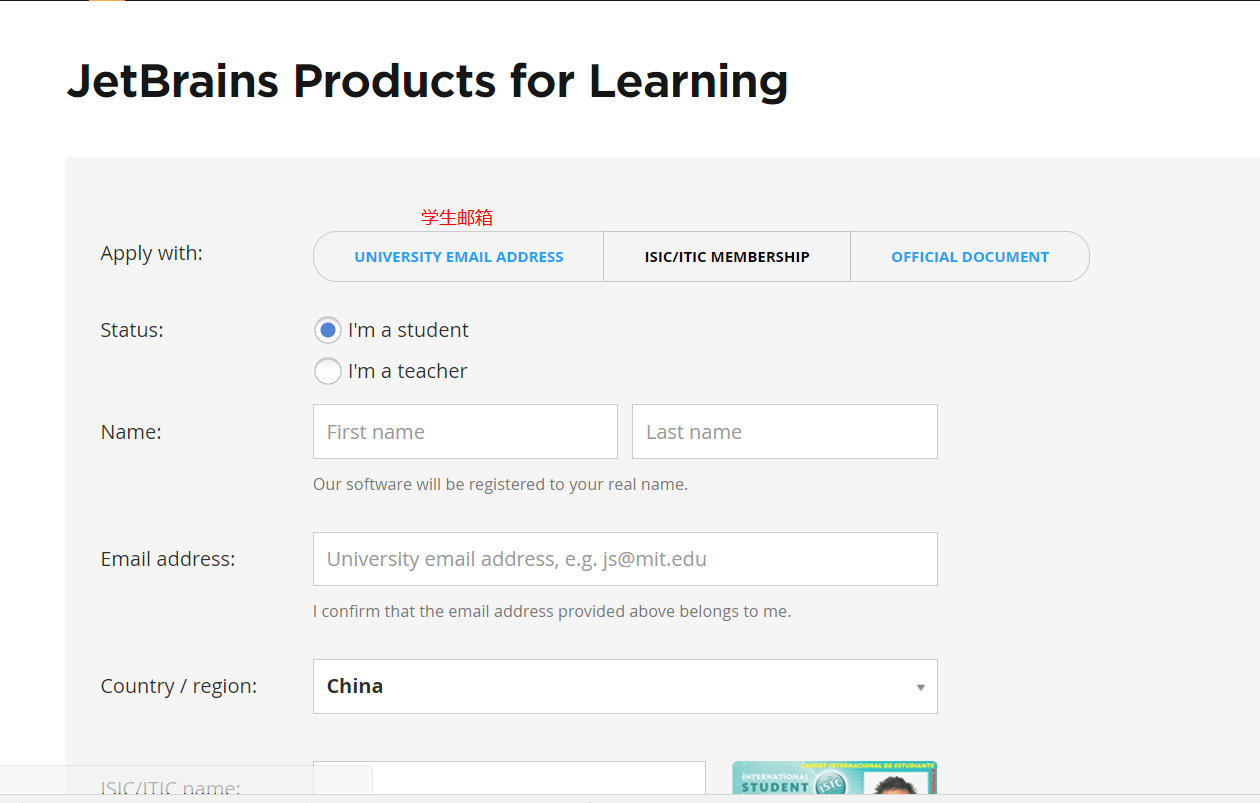Image resolution: width=1260 pixels, height=803 pixels.
Task: Click the red 学生邮箱 annotation text
Action: tap(457, 217)
